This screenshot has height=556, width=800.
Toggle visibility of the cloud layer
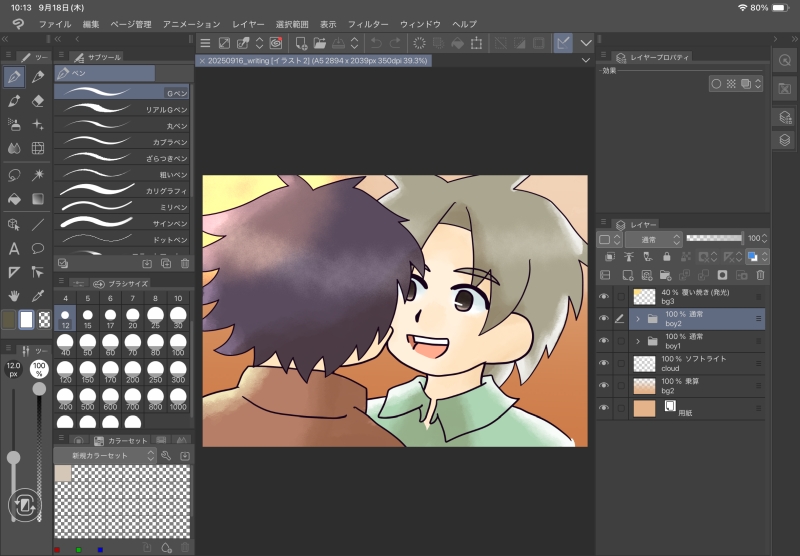pyautogui.click(x=604, y=363)
